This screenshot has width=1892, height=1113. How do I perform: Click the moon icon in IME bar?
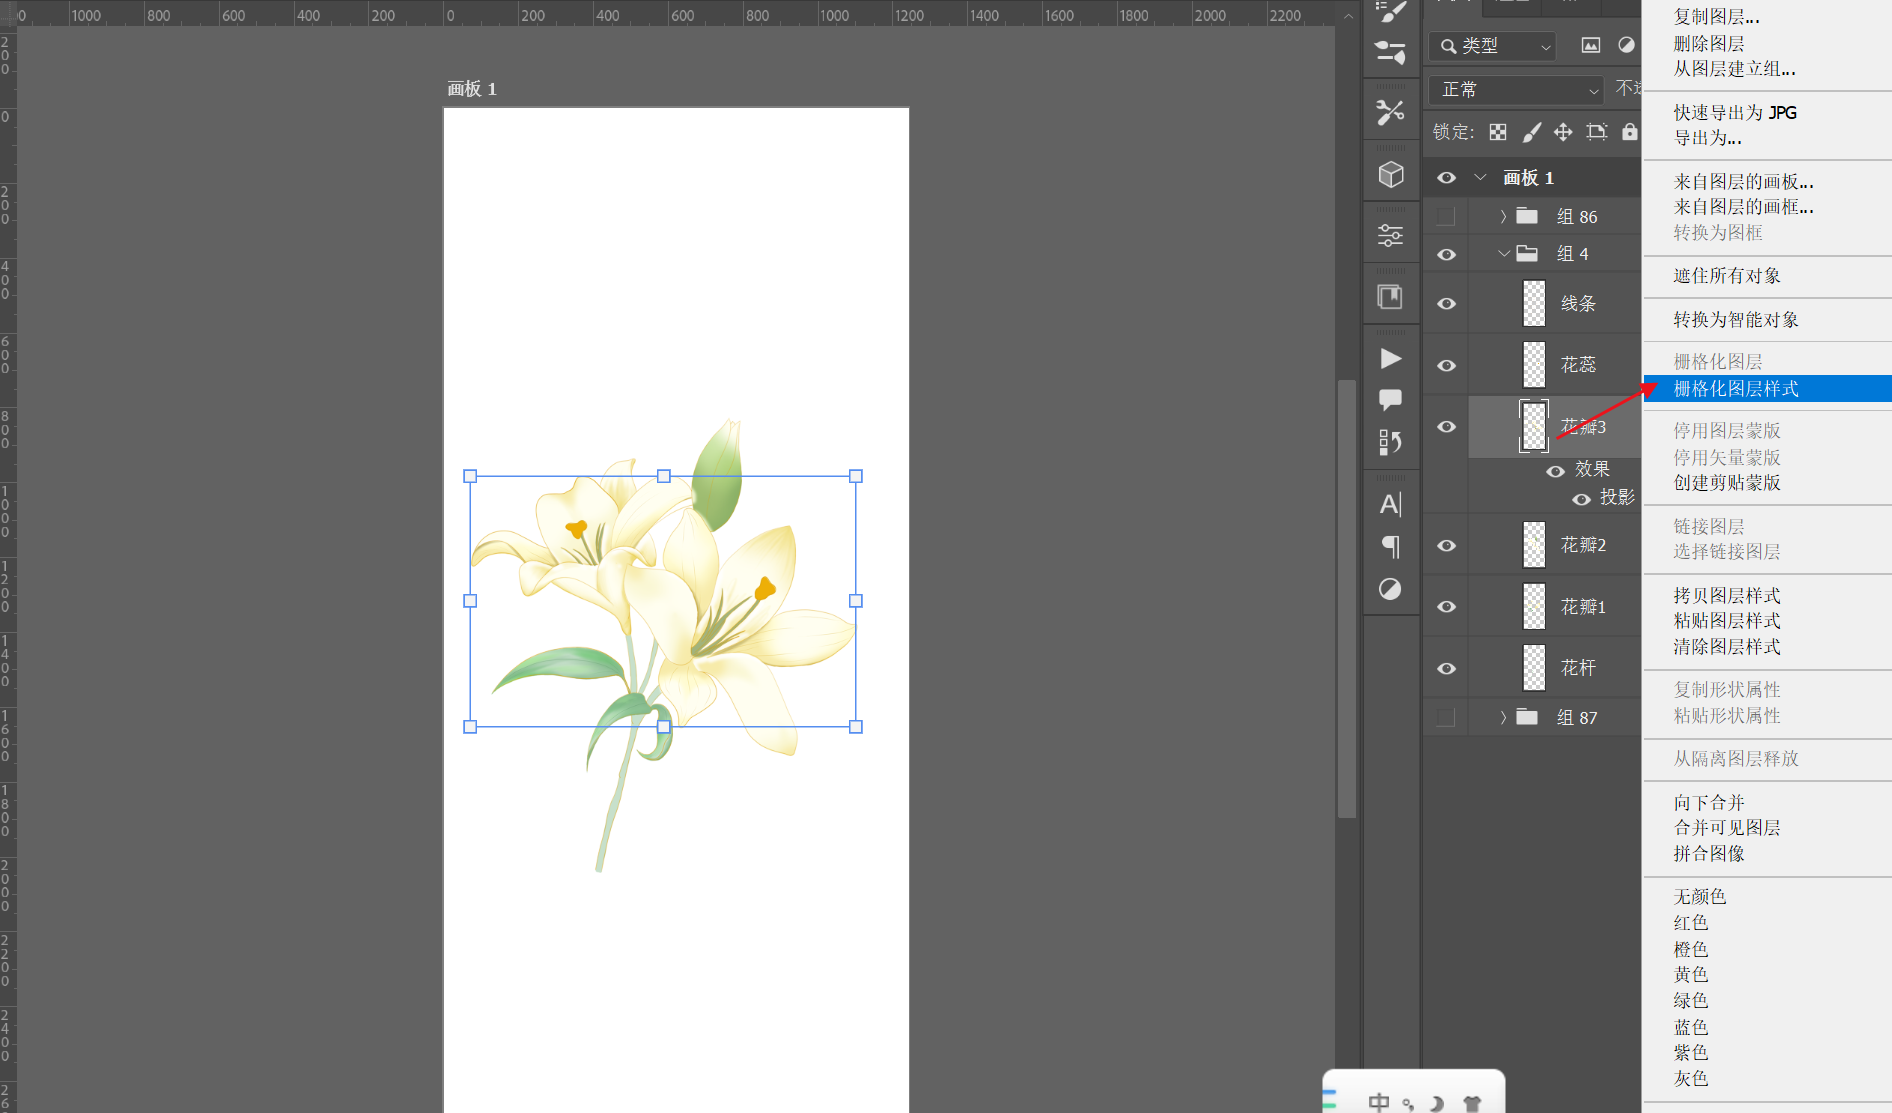point(1437,1103)
